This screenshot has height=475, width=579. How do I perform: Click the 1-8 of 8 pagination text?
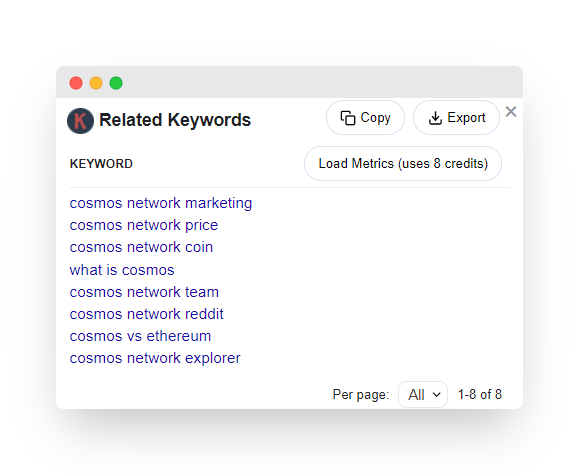pos(480,394)
